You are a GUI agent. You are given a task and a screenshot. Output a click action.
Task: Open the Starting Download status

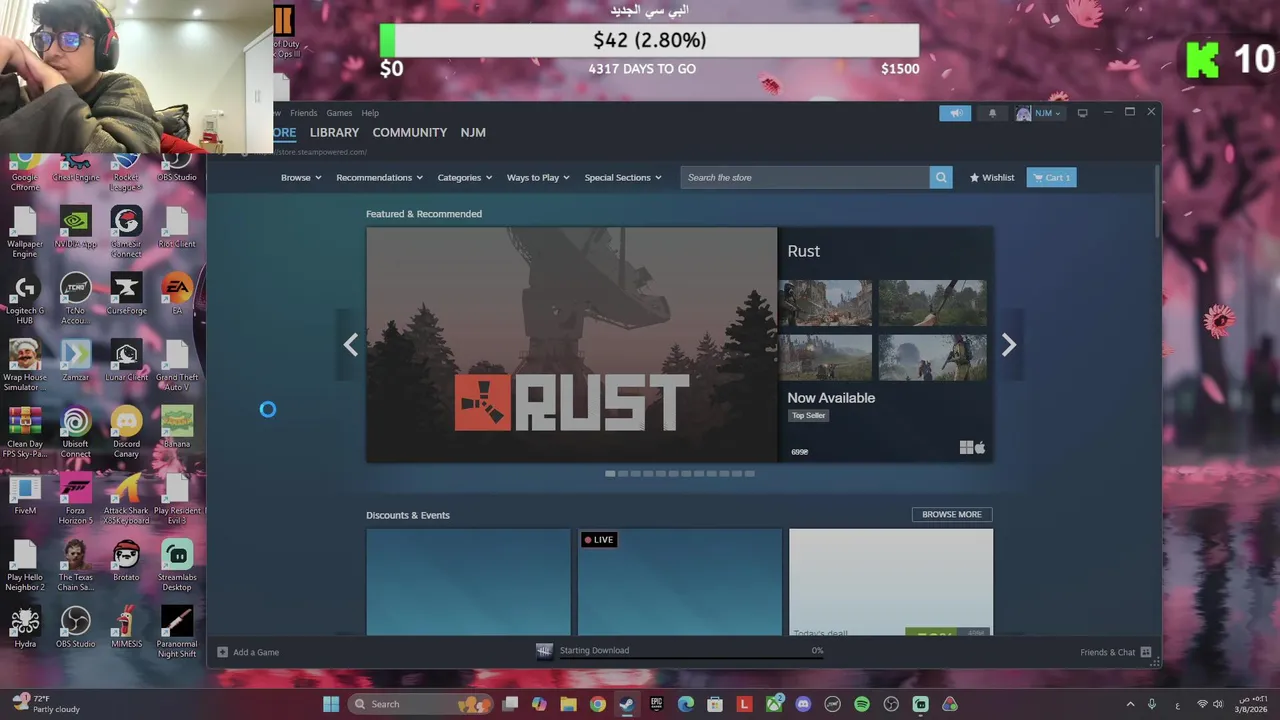point(594,650)
